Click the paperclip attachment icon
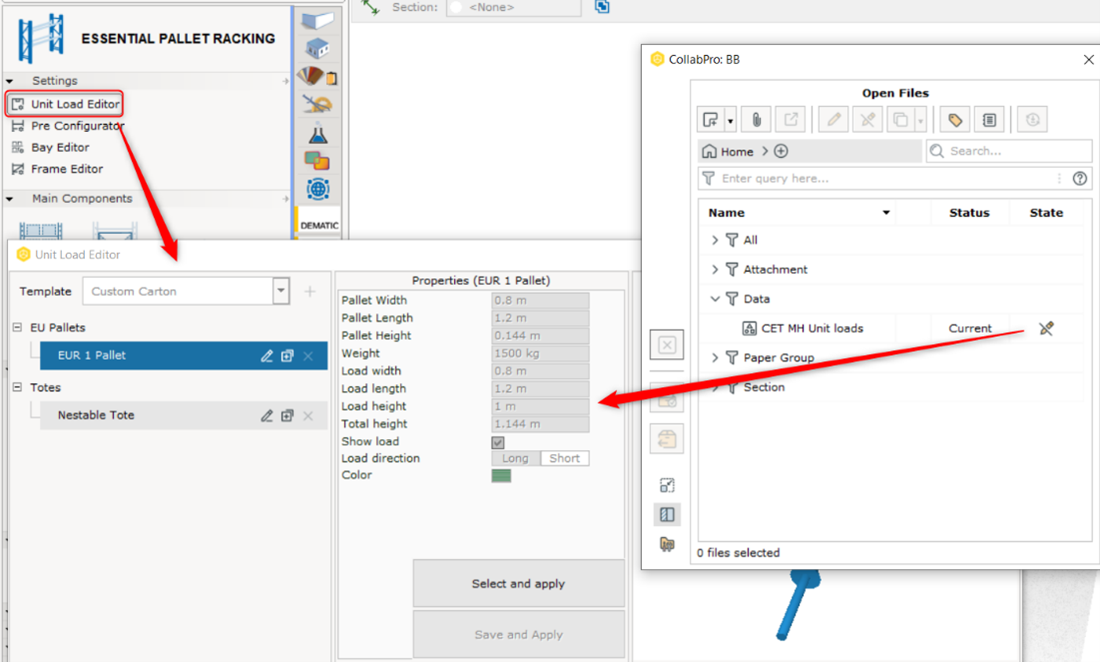The height and width of the screenshot is (662, 1100). pos(756,120)
